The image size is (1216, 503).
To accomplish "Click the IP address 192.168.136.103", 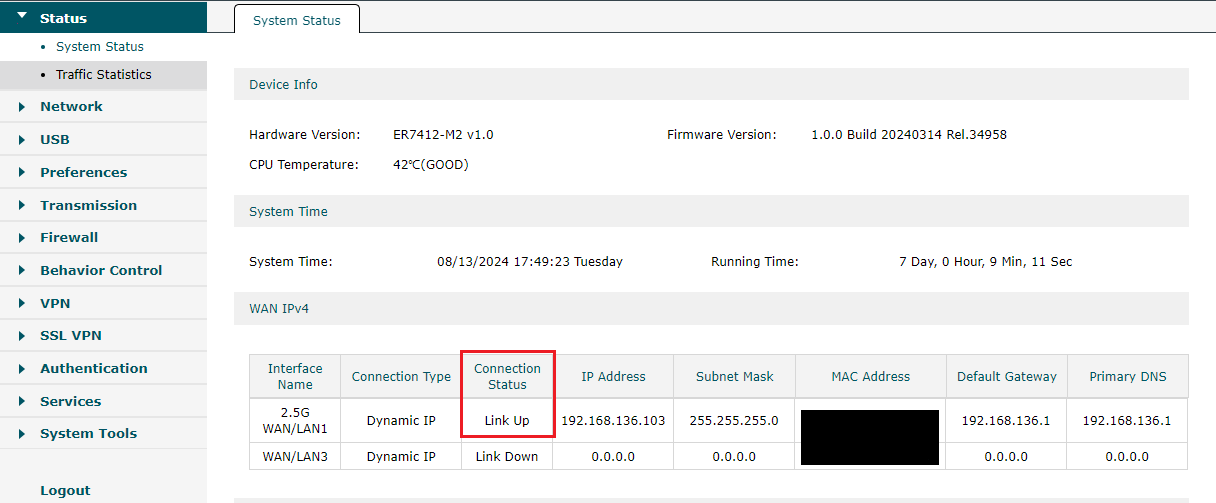I will pyautogui.click(x=613, y=421).
